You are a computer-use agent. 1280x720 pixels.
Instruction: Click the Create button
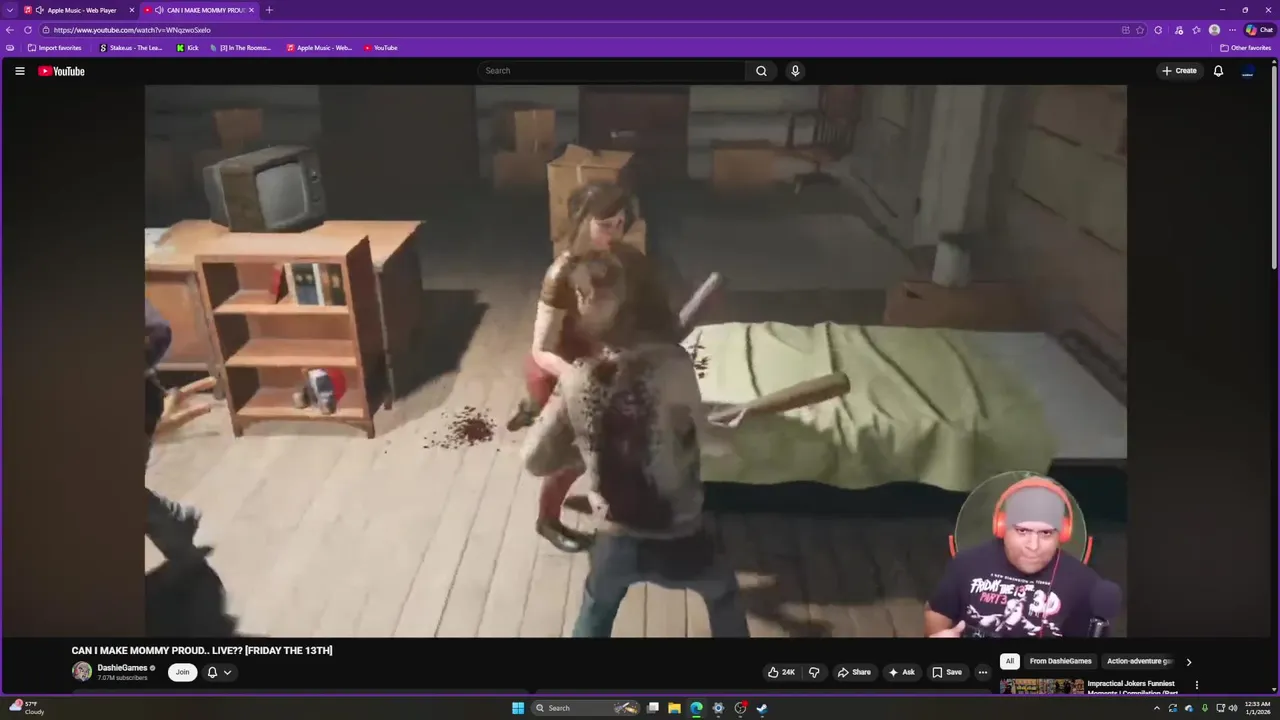(x=1179, y=71)
